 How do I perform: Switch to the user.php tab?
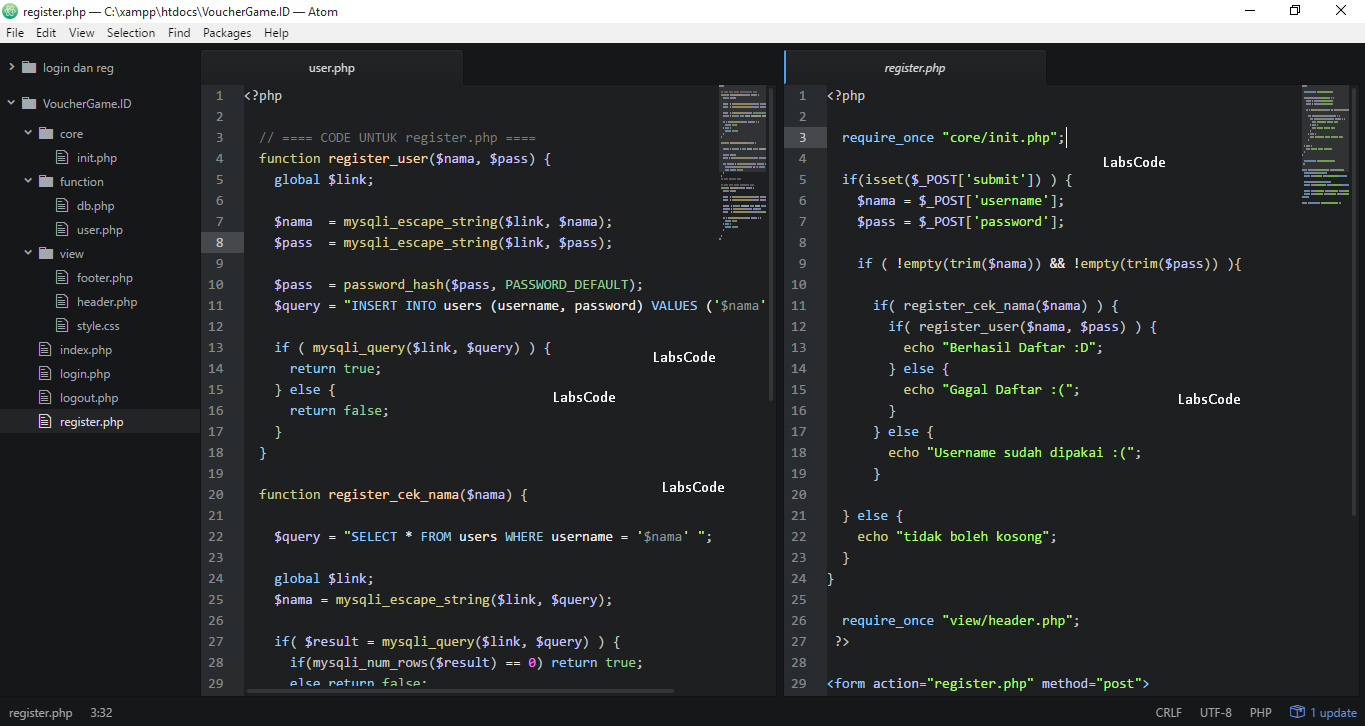pyautogui.click(x=331, y=68)
